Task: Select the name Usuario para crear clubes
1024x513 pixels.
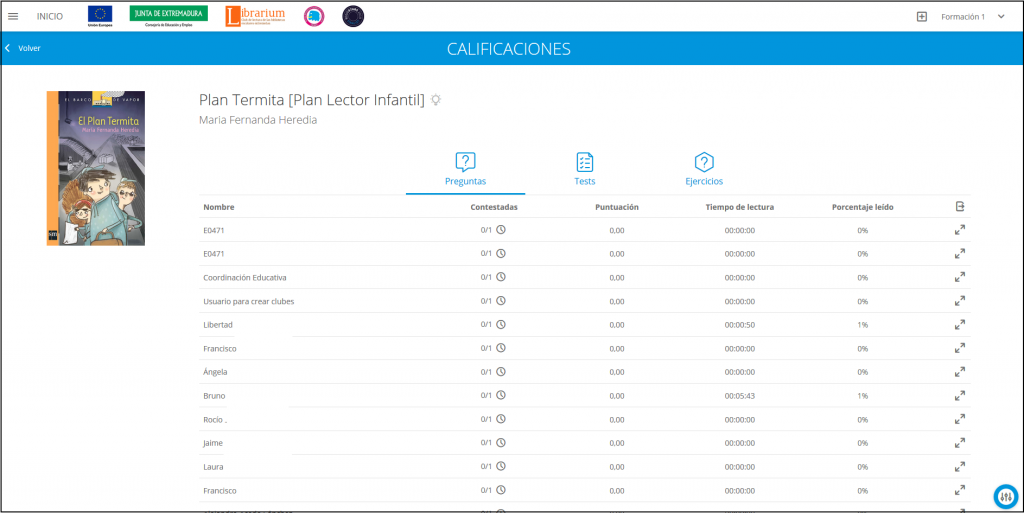Action: click(249, 301)
